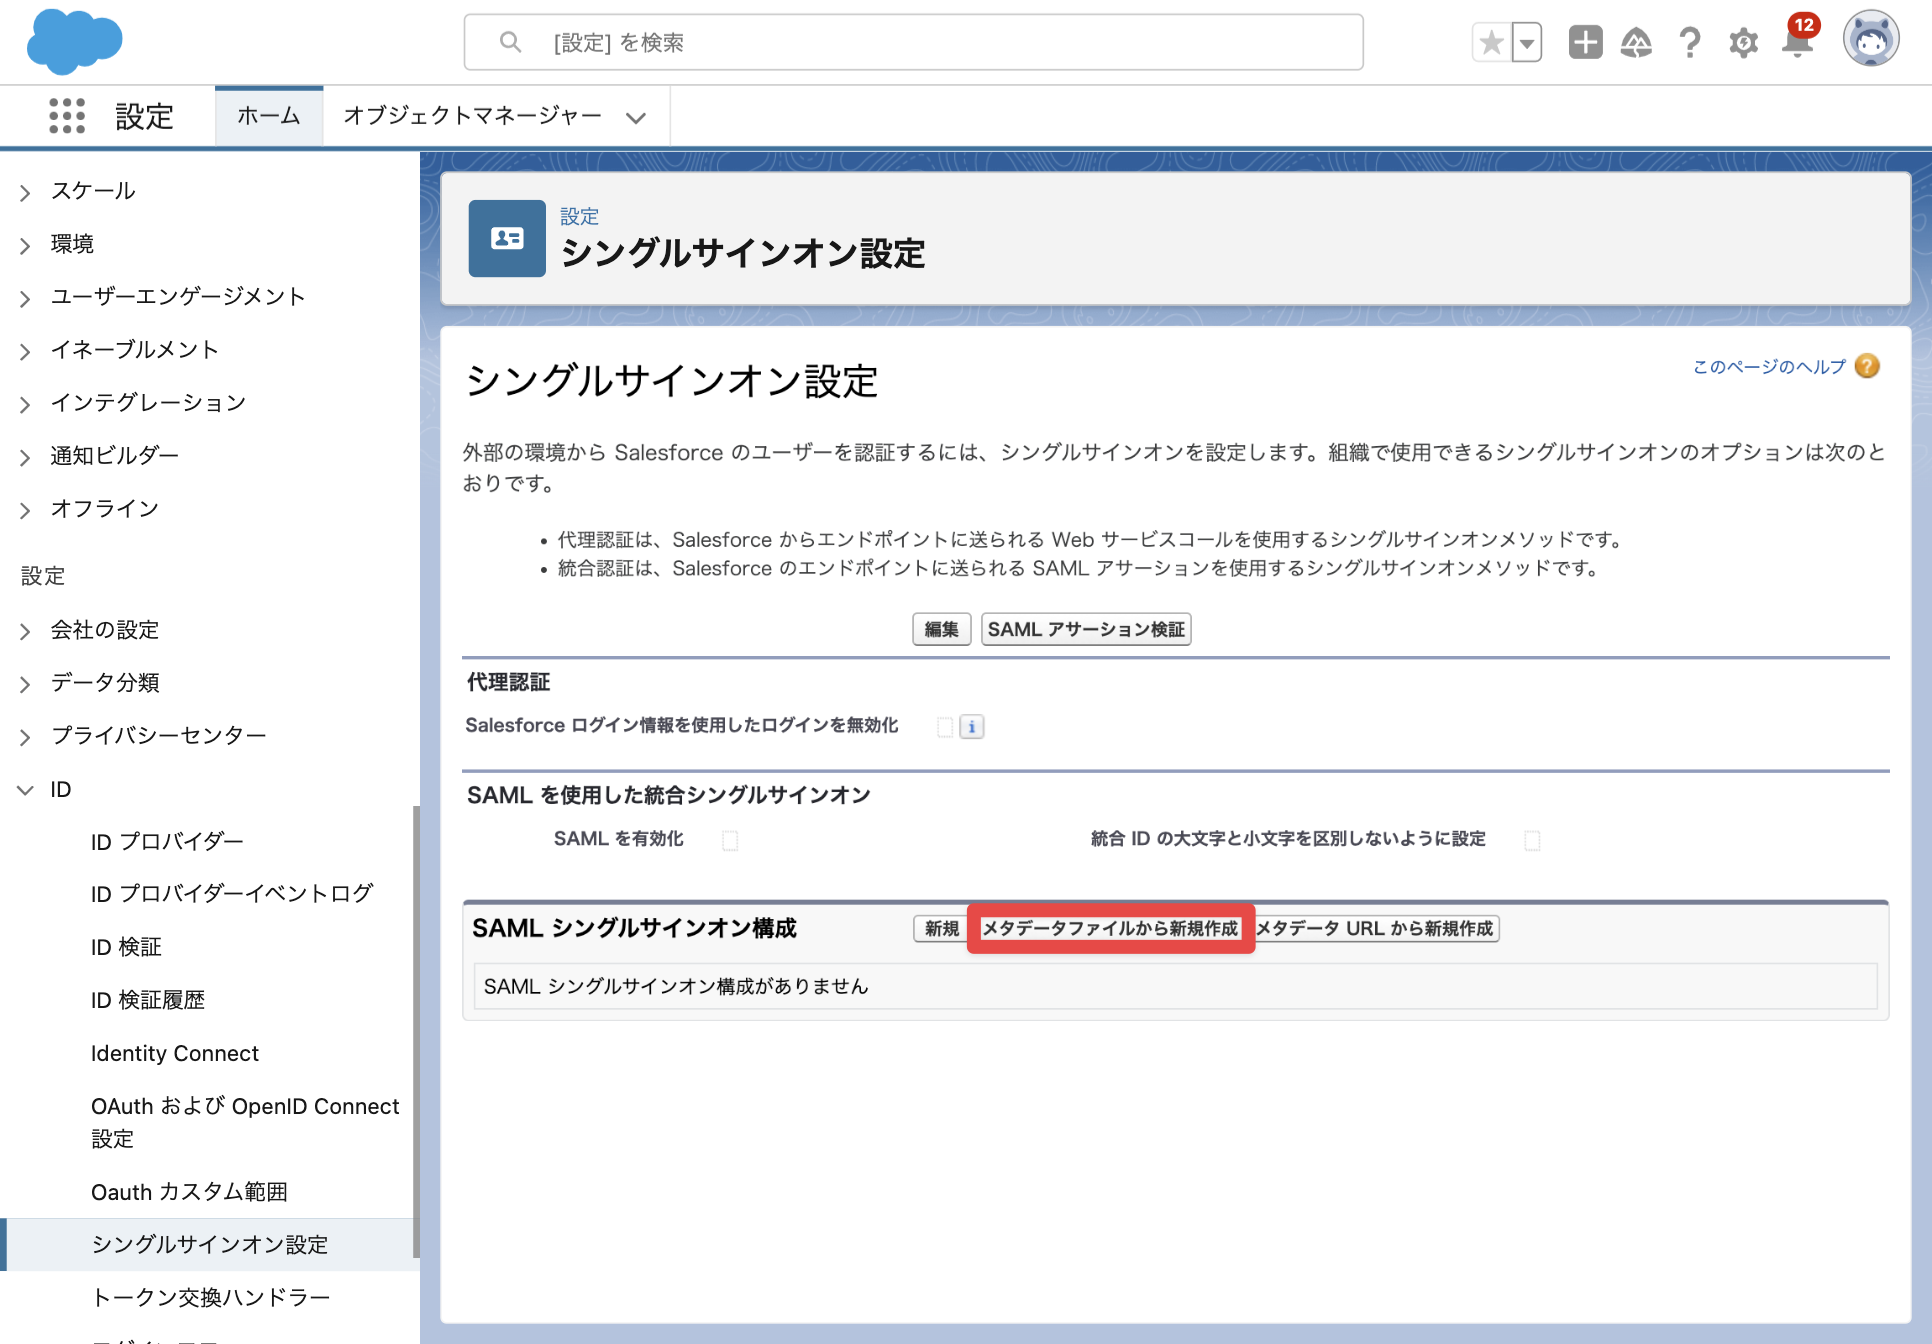This screenshot has height=1344, width=1932.
Task: Open the notifications bell
Action: pos(1798,42)
